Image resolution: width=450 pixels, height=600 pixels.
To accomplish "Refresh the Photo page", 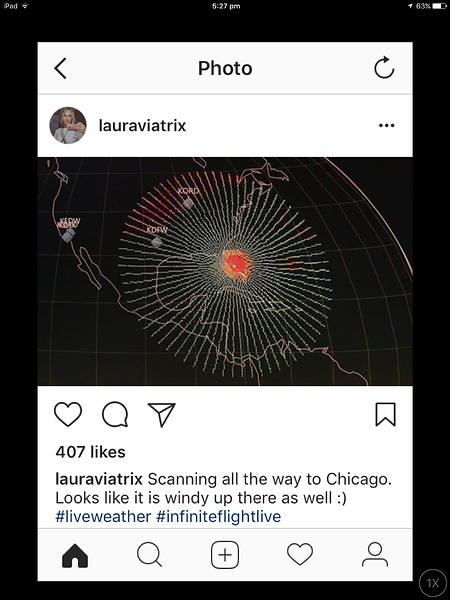I will [x=384, y=67].
